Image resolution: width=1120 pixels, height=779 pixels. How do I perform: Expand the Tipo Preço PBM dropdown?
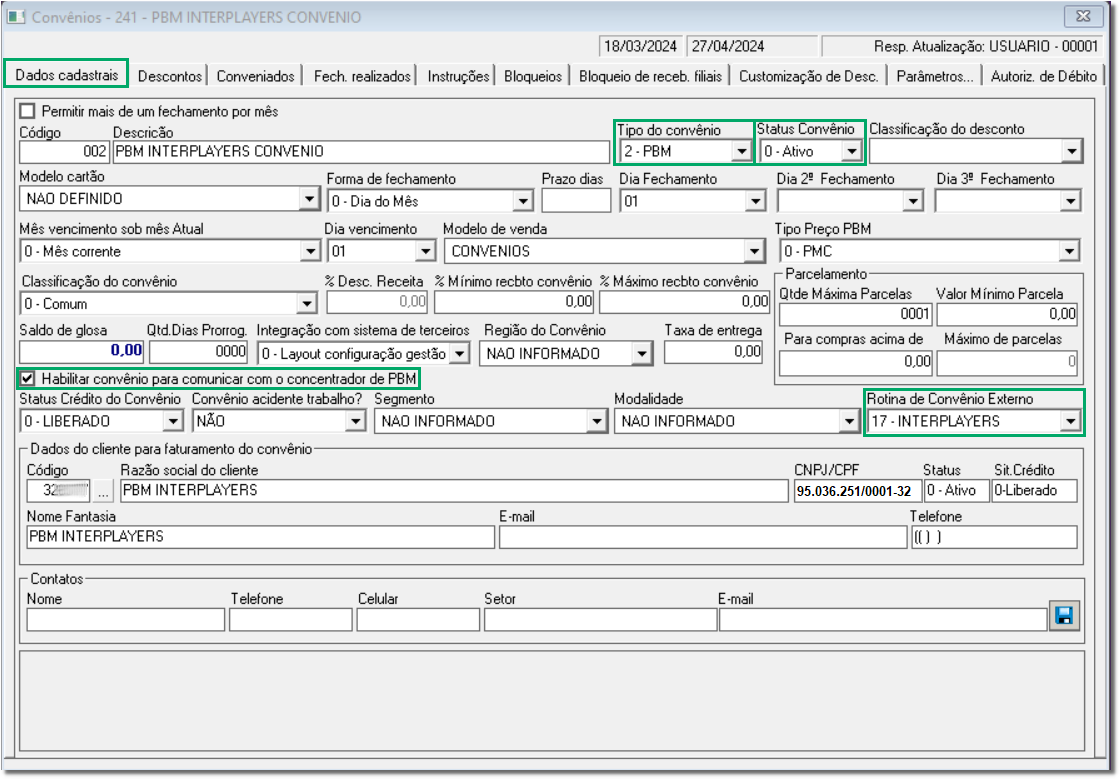tap(1069, 251)
